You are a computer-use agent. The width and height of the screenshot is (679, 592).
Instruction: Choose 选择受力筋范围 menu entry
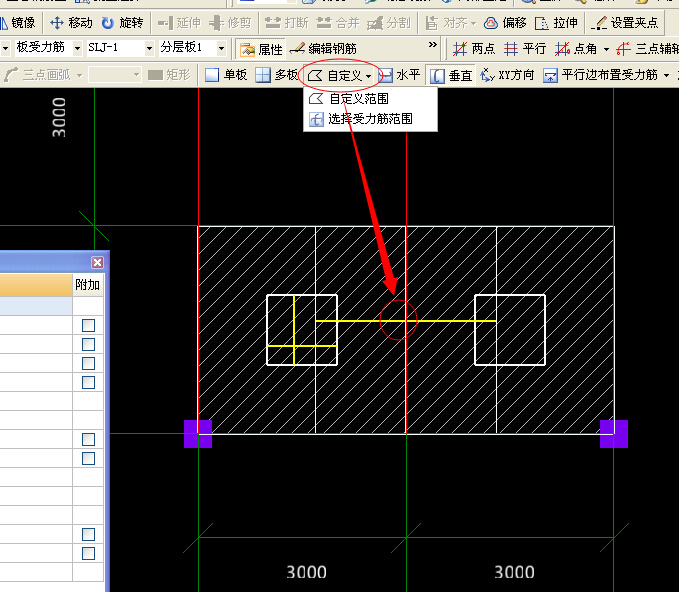370,119
